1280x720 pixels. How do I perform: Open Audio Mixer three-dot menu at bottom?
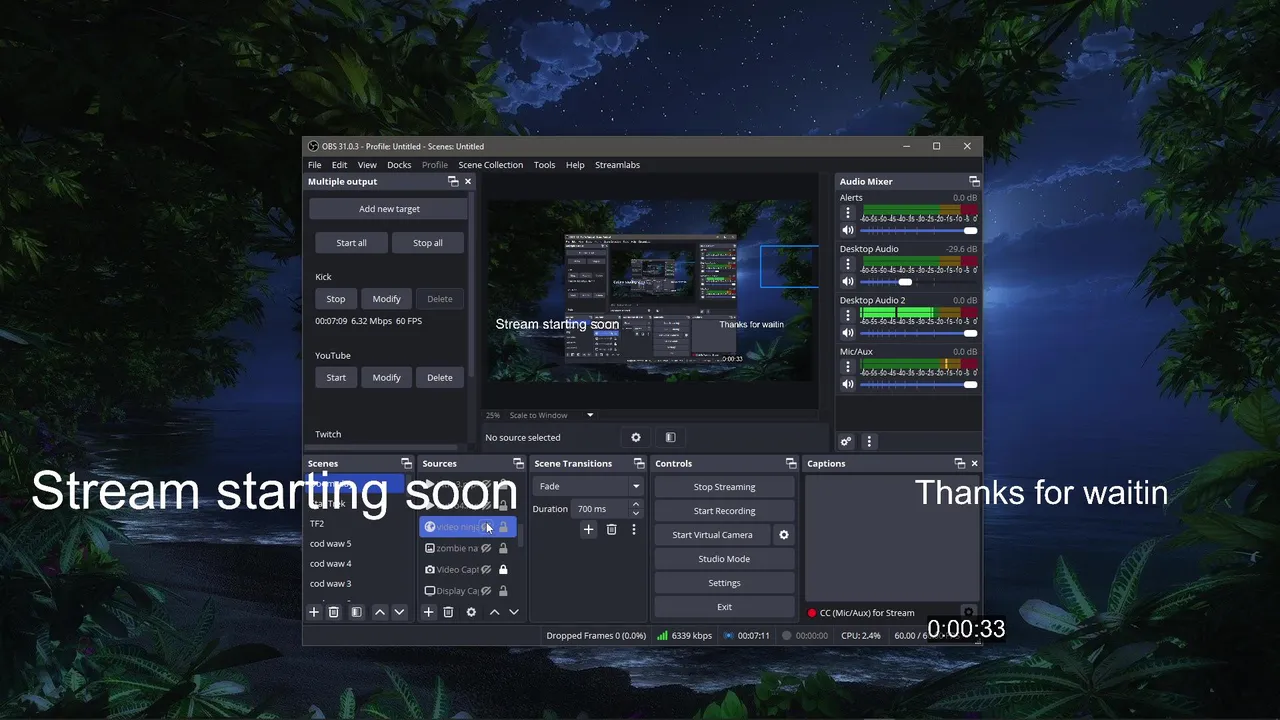point(869,441)
